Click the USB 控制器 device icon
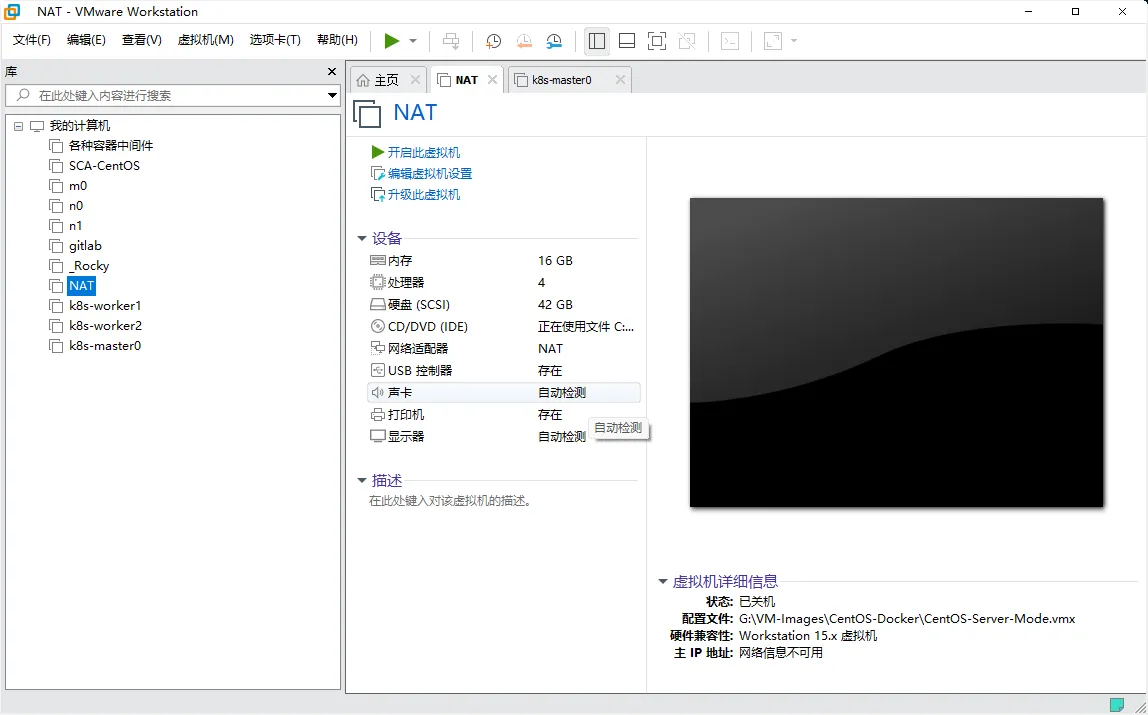Viewport: 1148px width, 715px height. coord(378,370)
